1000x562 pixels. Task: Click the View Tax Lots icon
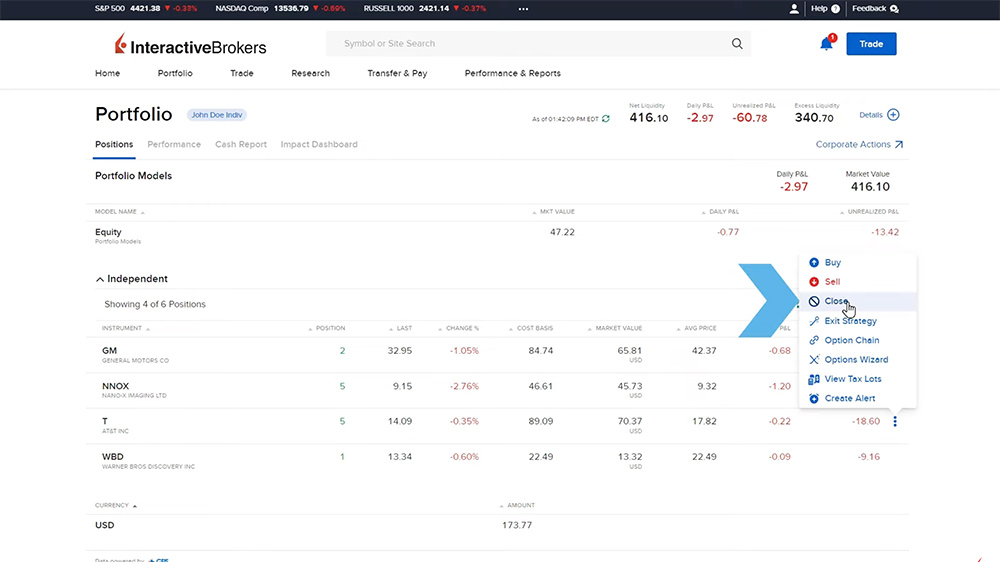814,379
